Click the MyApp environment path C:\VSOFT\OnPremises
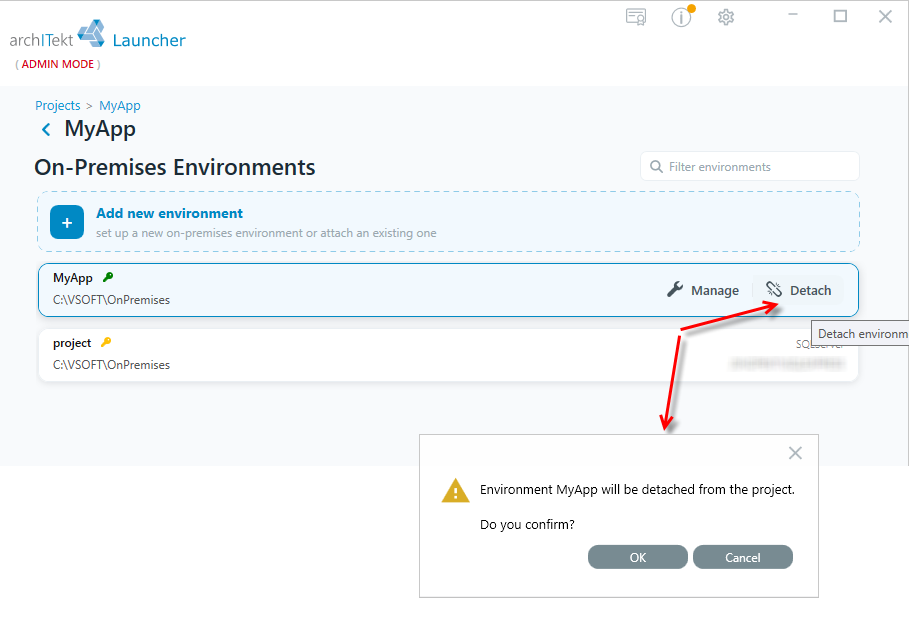The image size is (909, 621). (x=111, y=300)
